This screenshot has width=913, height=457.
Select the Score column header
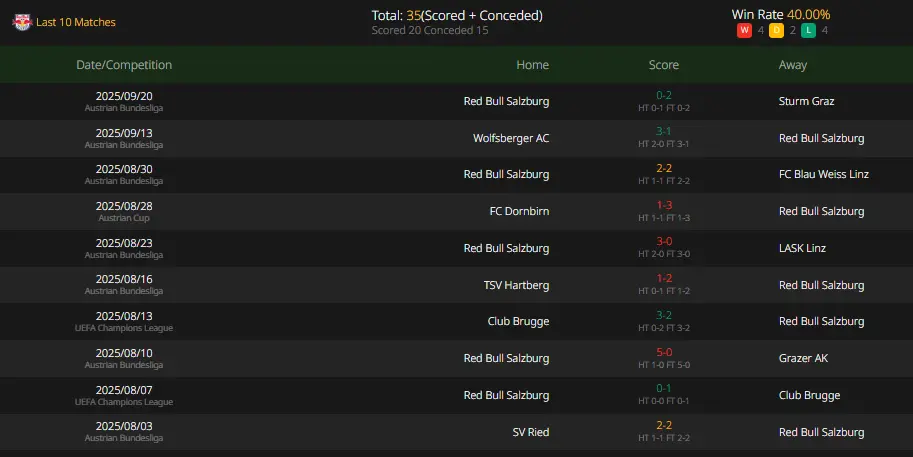tap(664, 65)
